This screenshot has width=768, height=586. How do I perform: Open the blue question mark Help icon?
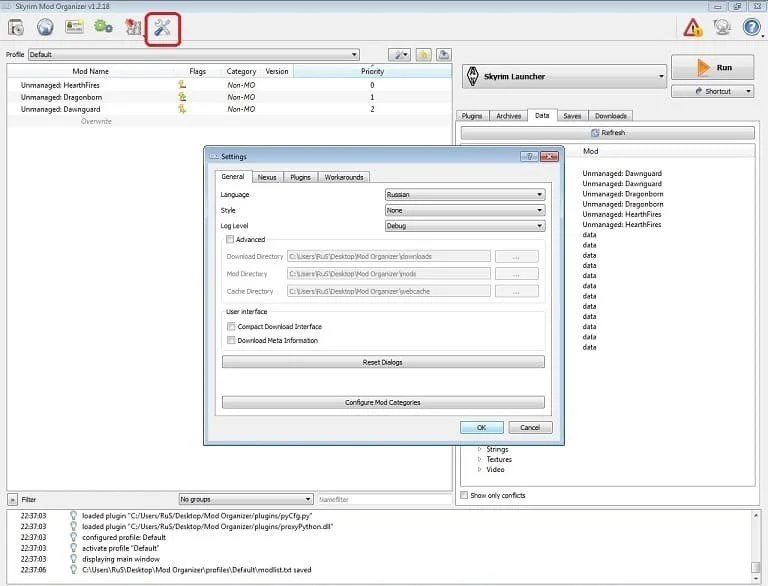[x=751, y=27]
